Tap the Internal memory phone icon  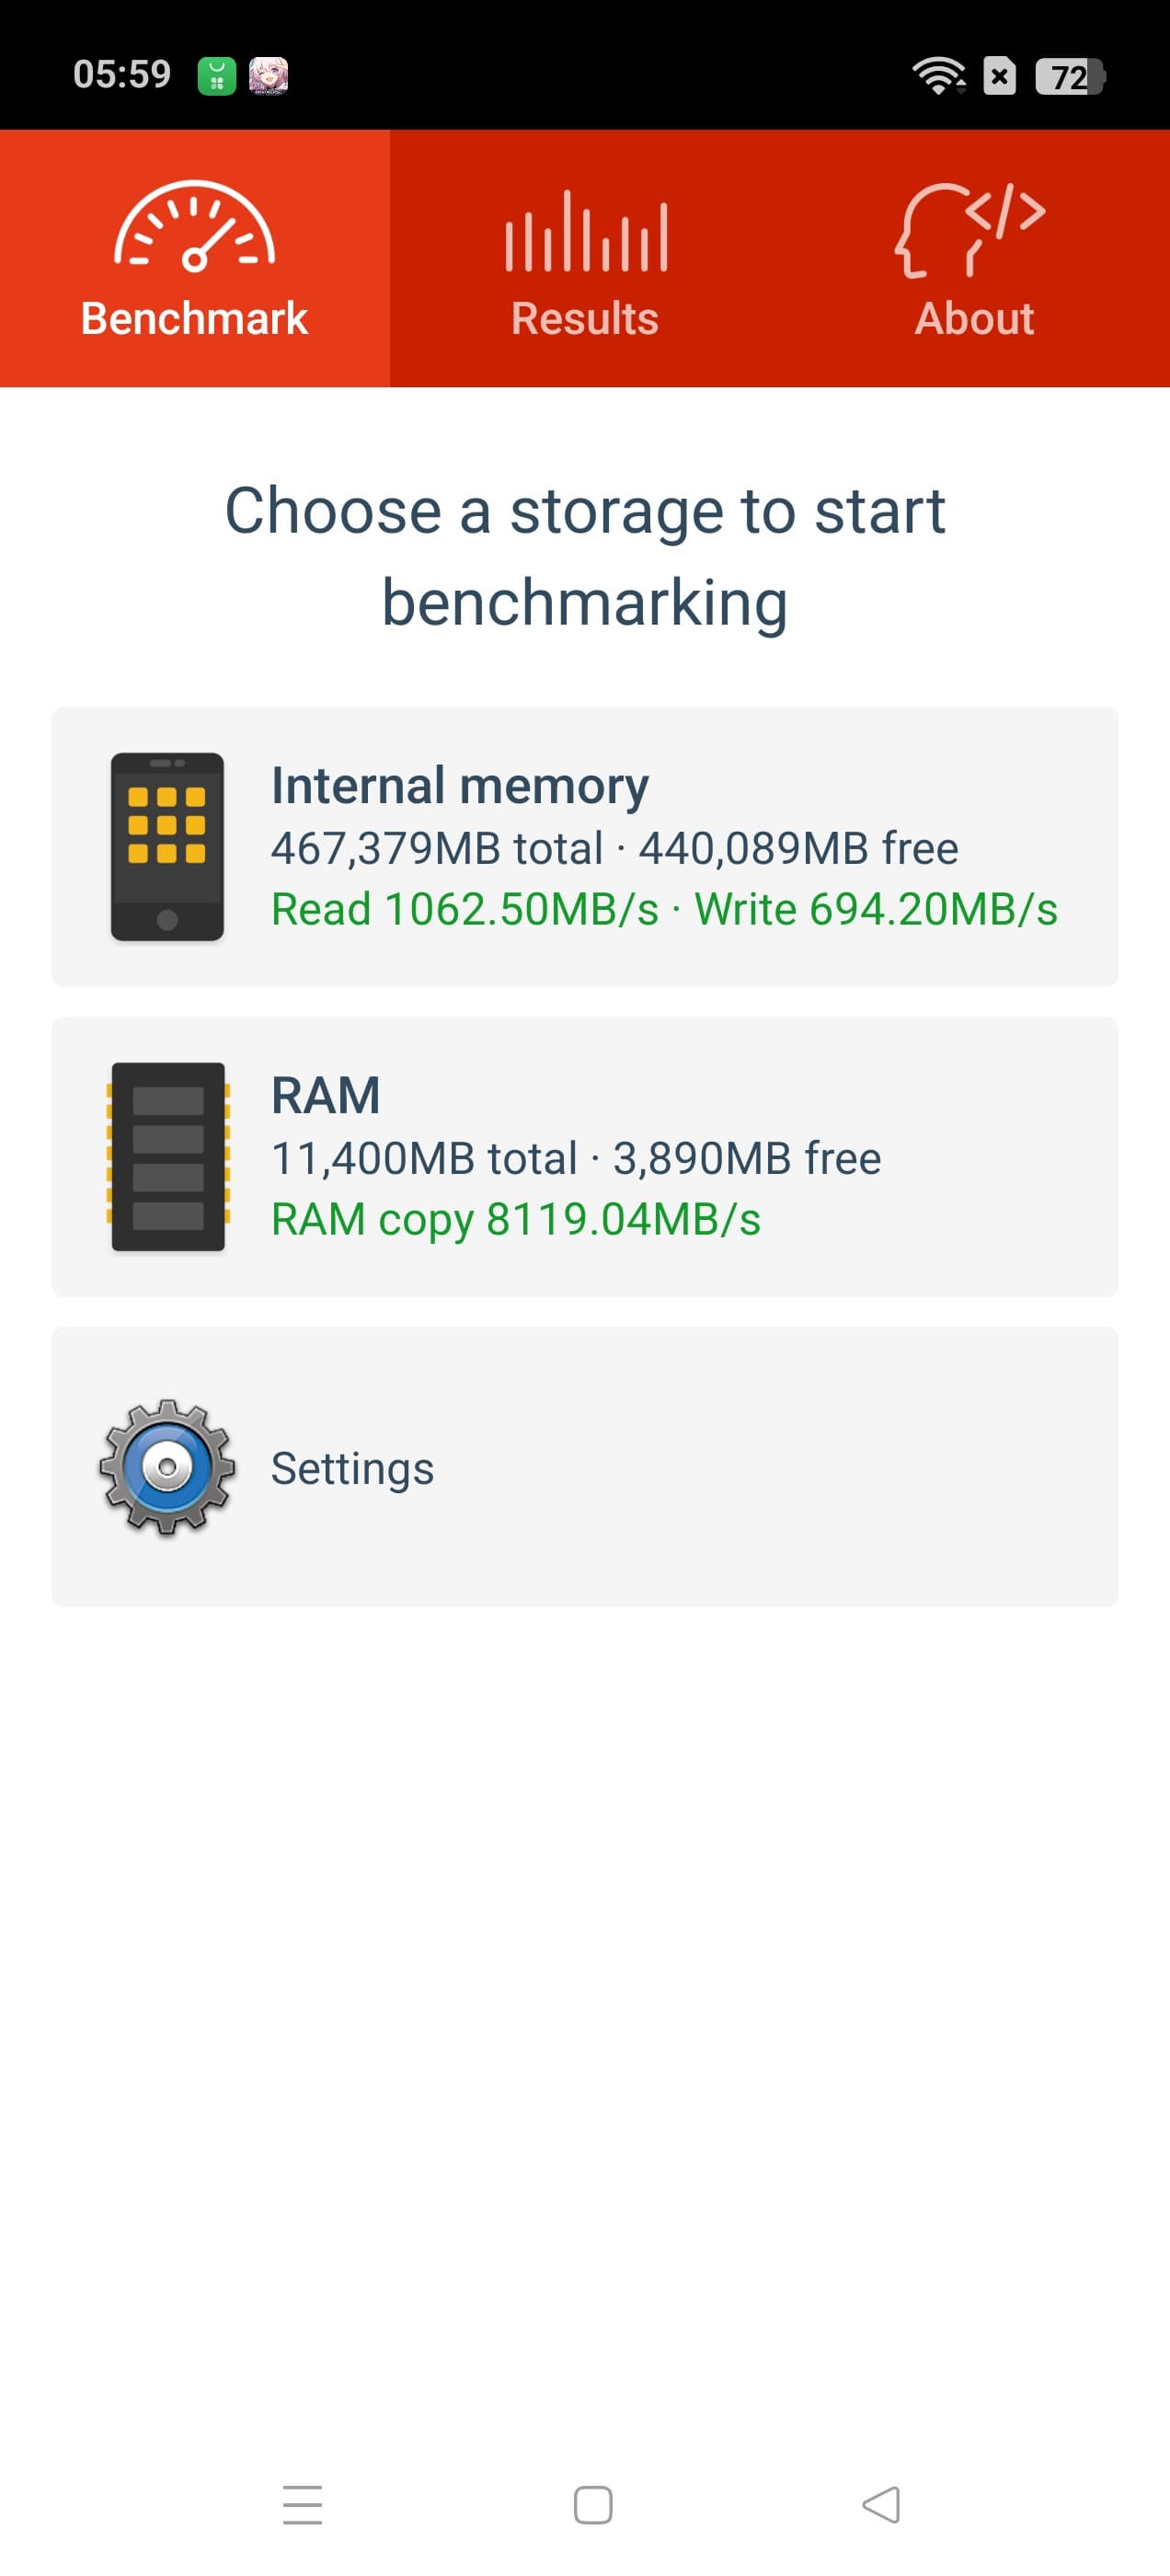(x=167, y=846)
